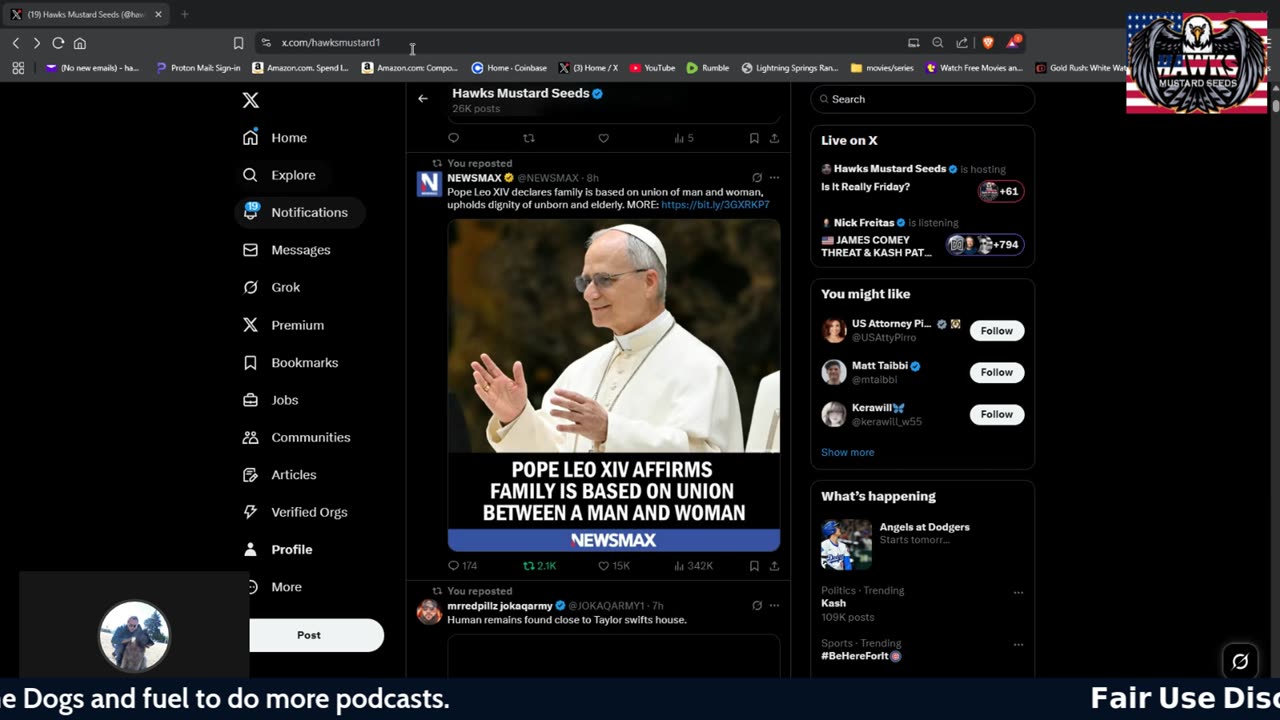
Task: Click the X logo in the sidebar
Action: [x=251, y=100]
